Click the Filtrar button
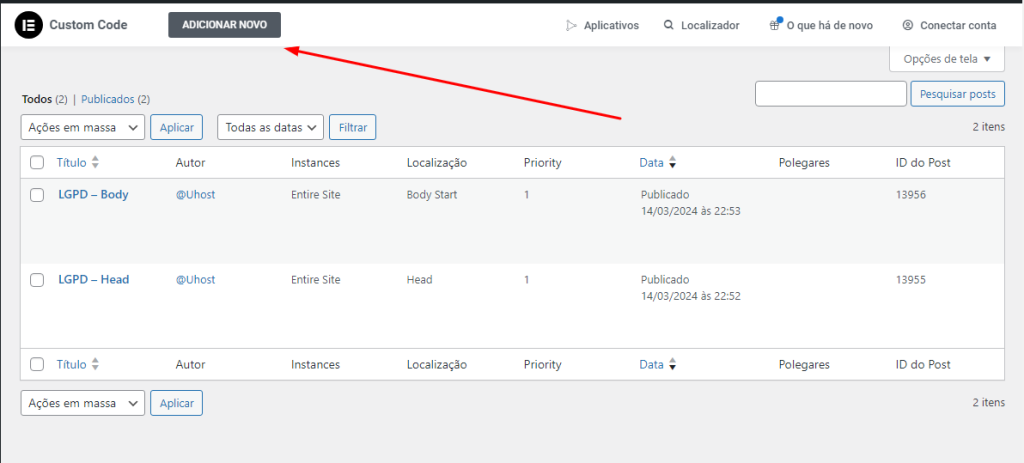The height and width of the screenshot is (463, 1024). pos(353,127)
